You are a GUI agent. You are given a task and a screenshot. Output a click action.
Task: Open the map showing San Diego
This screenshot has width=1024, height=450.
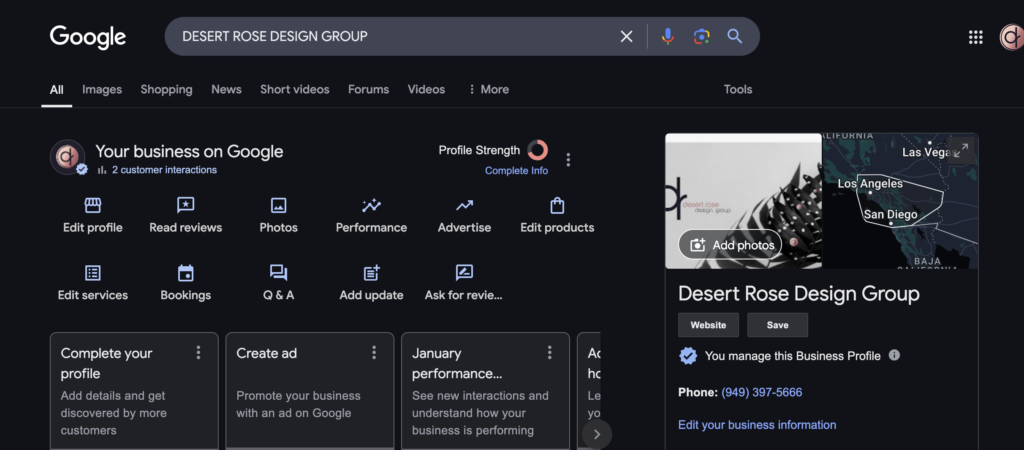[900, 201]
